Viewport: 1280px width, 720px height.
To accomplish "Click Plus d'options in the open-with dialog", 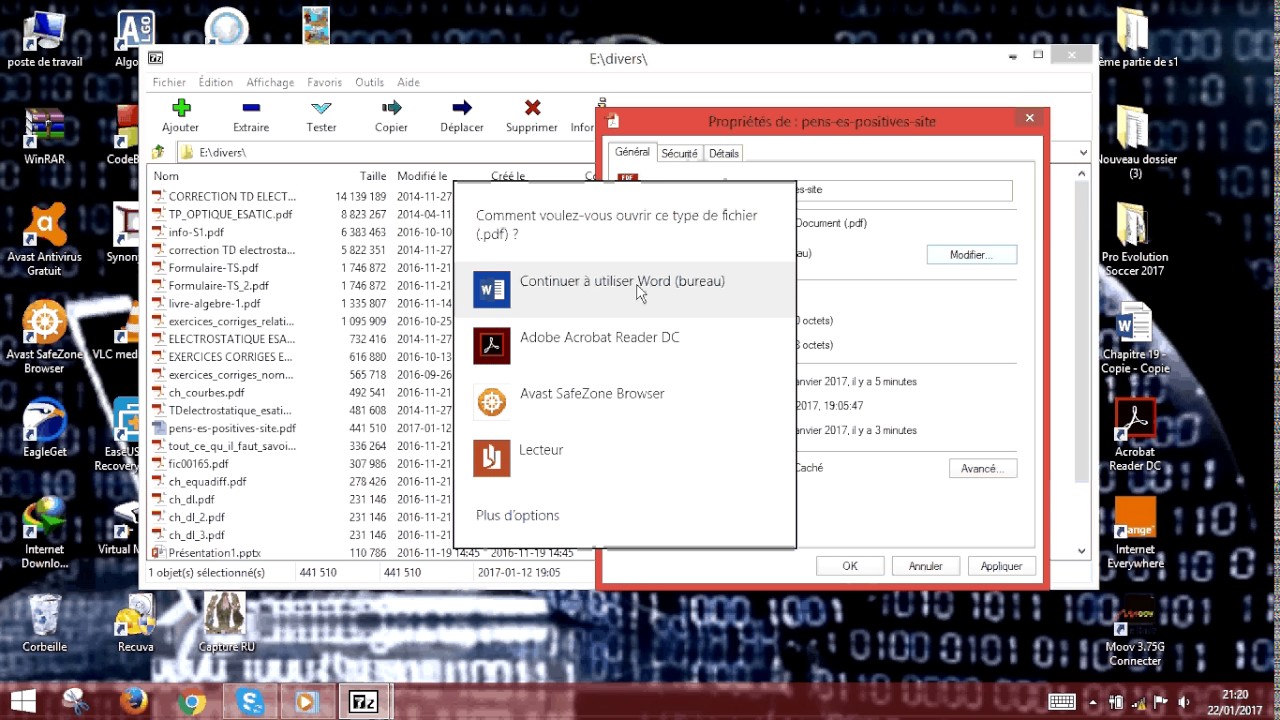I will pos(518,516).
